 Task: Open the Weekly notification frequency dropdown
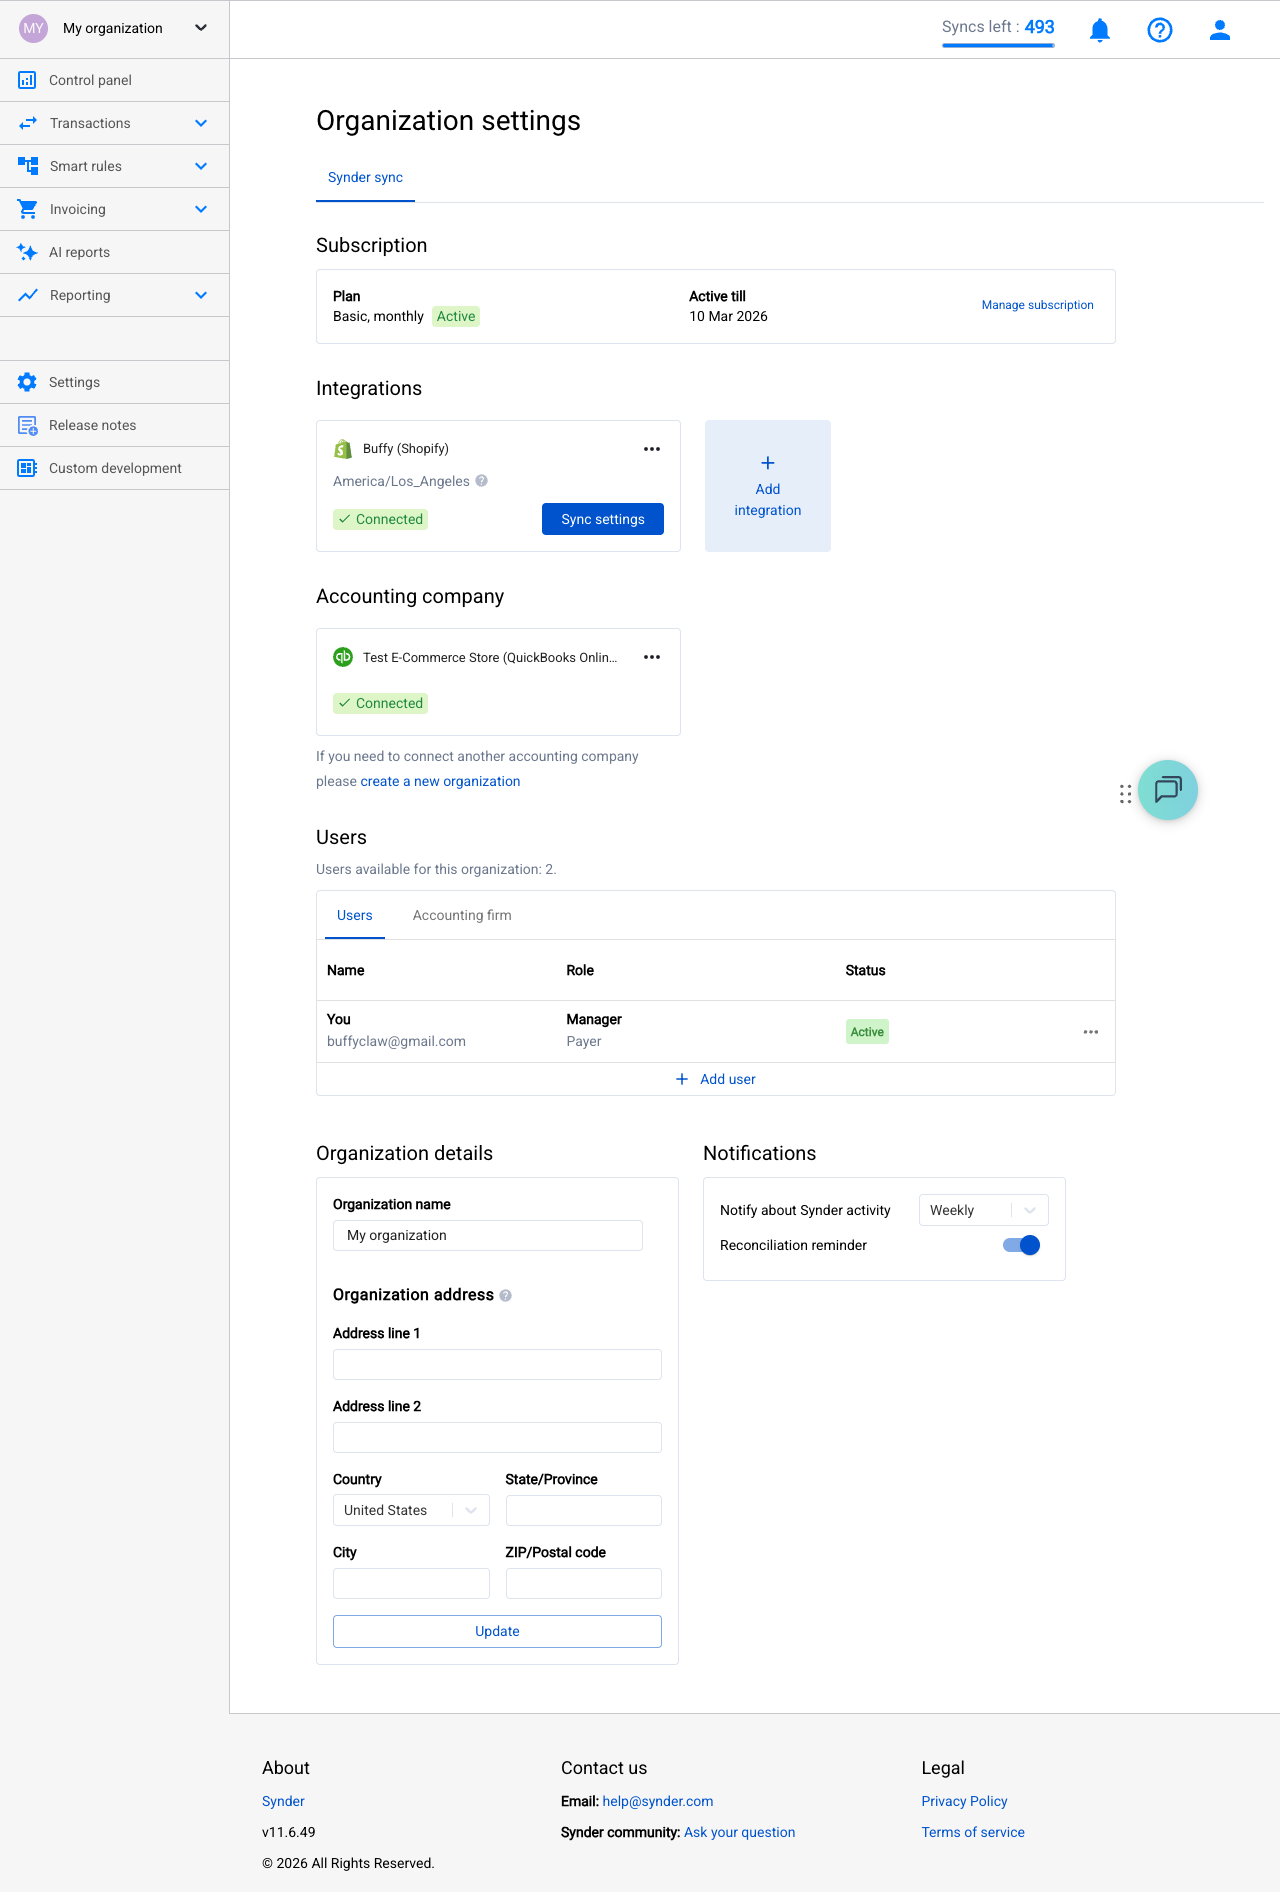[x=984, y=1210]
